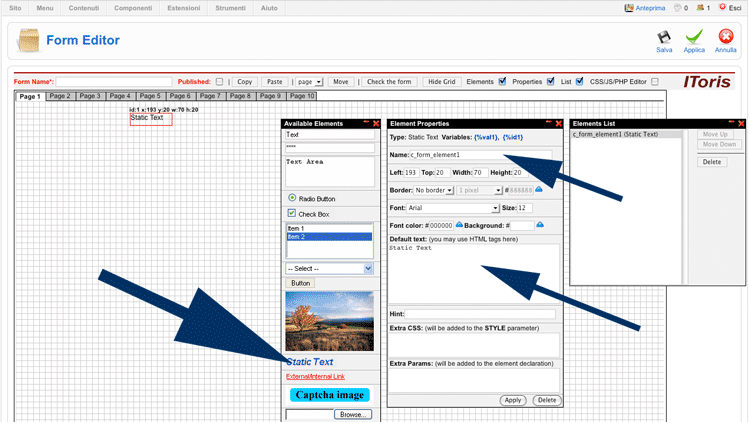
Task: Minimize the Element Properties panel
Action: click(549, 122)
